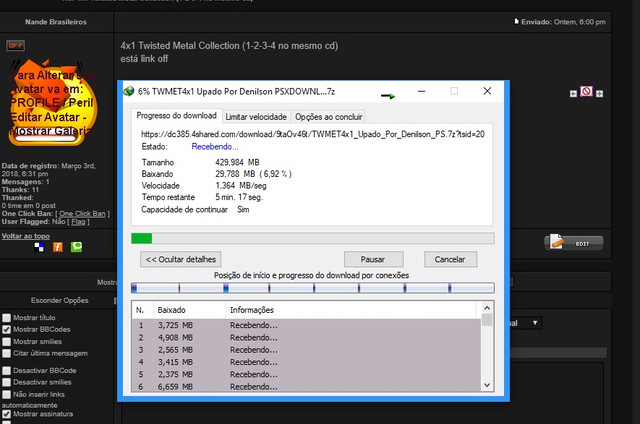Click the EDIT post button
This screenshot has height=424, width=640.
click(x=574, y=243)
